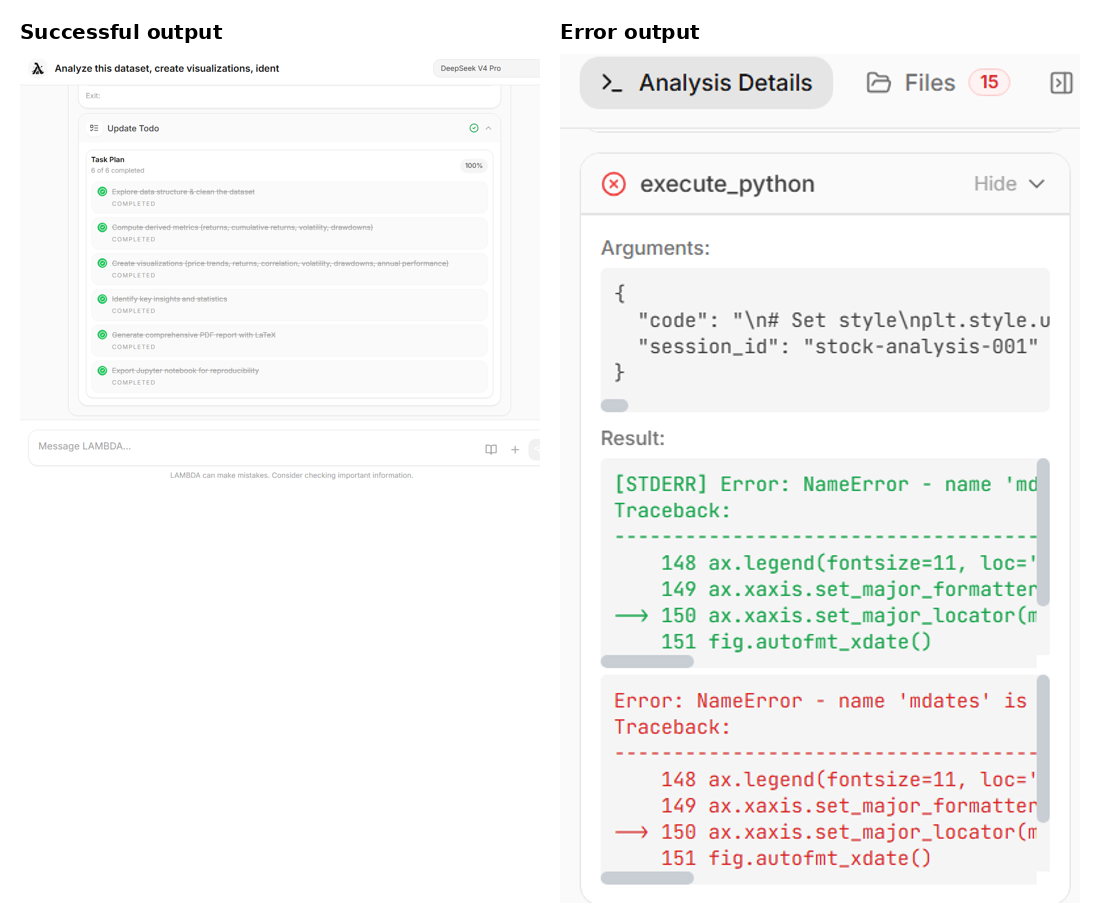Toggle the 'Export Jupyter notebook' task check
This screenshot has width=1100, height=923.
coord(102,370)
